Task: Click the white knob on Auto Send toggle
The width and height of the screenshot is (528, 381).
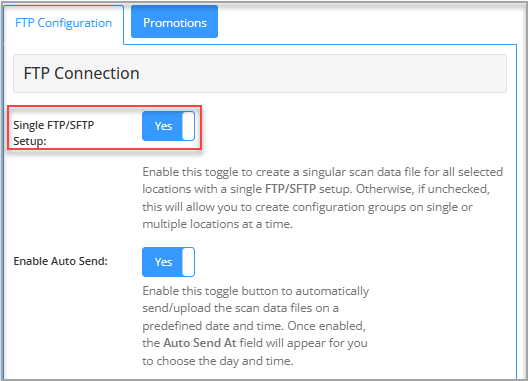Action: point(188,262)
